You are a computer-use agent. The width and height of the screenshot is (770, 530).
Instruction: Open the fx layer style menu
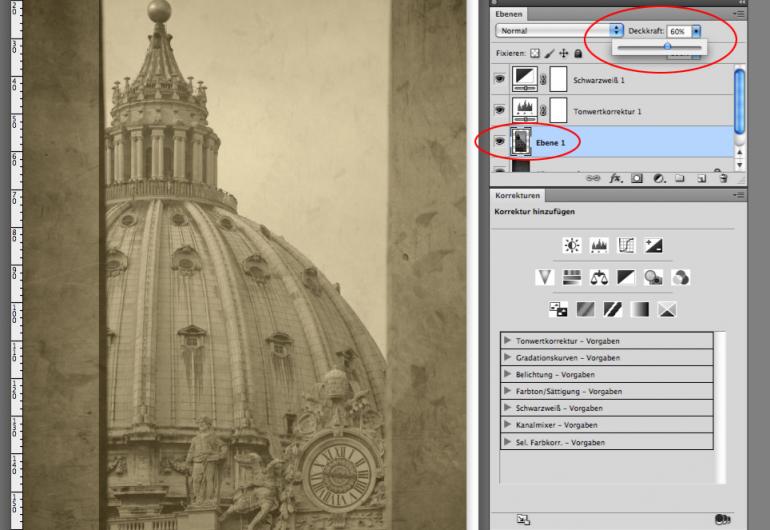click(x=615, y=179)
